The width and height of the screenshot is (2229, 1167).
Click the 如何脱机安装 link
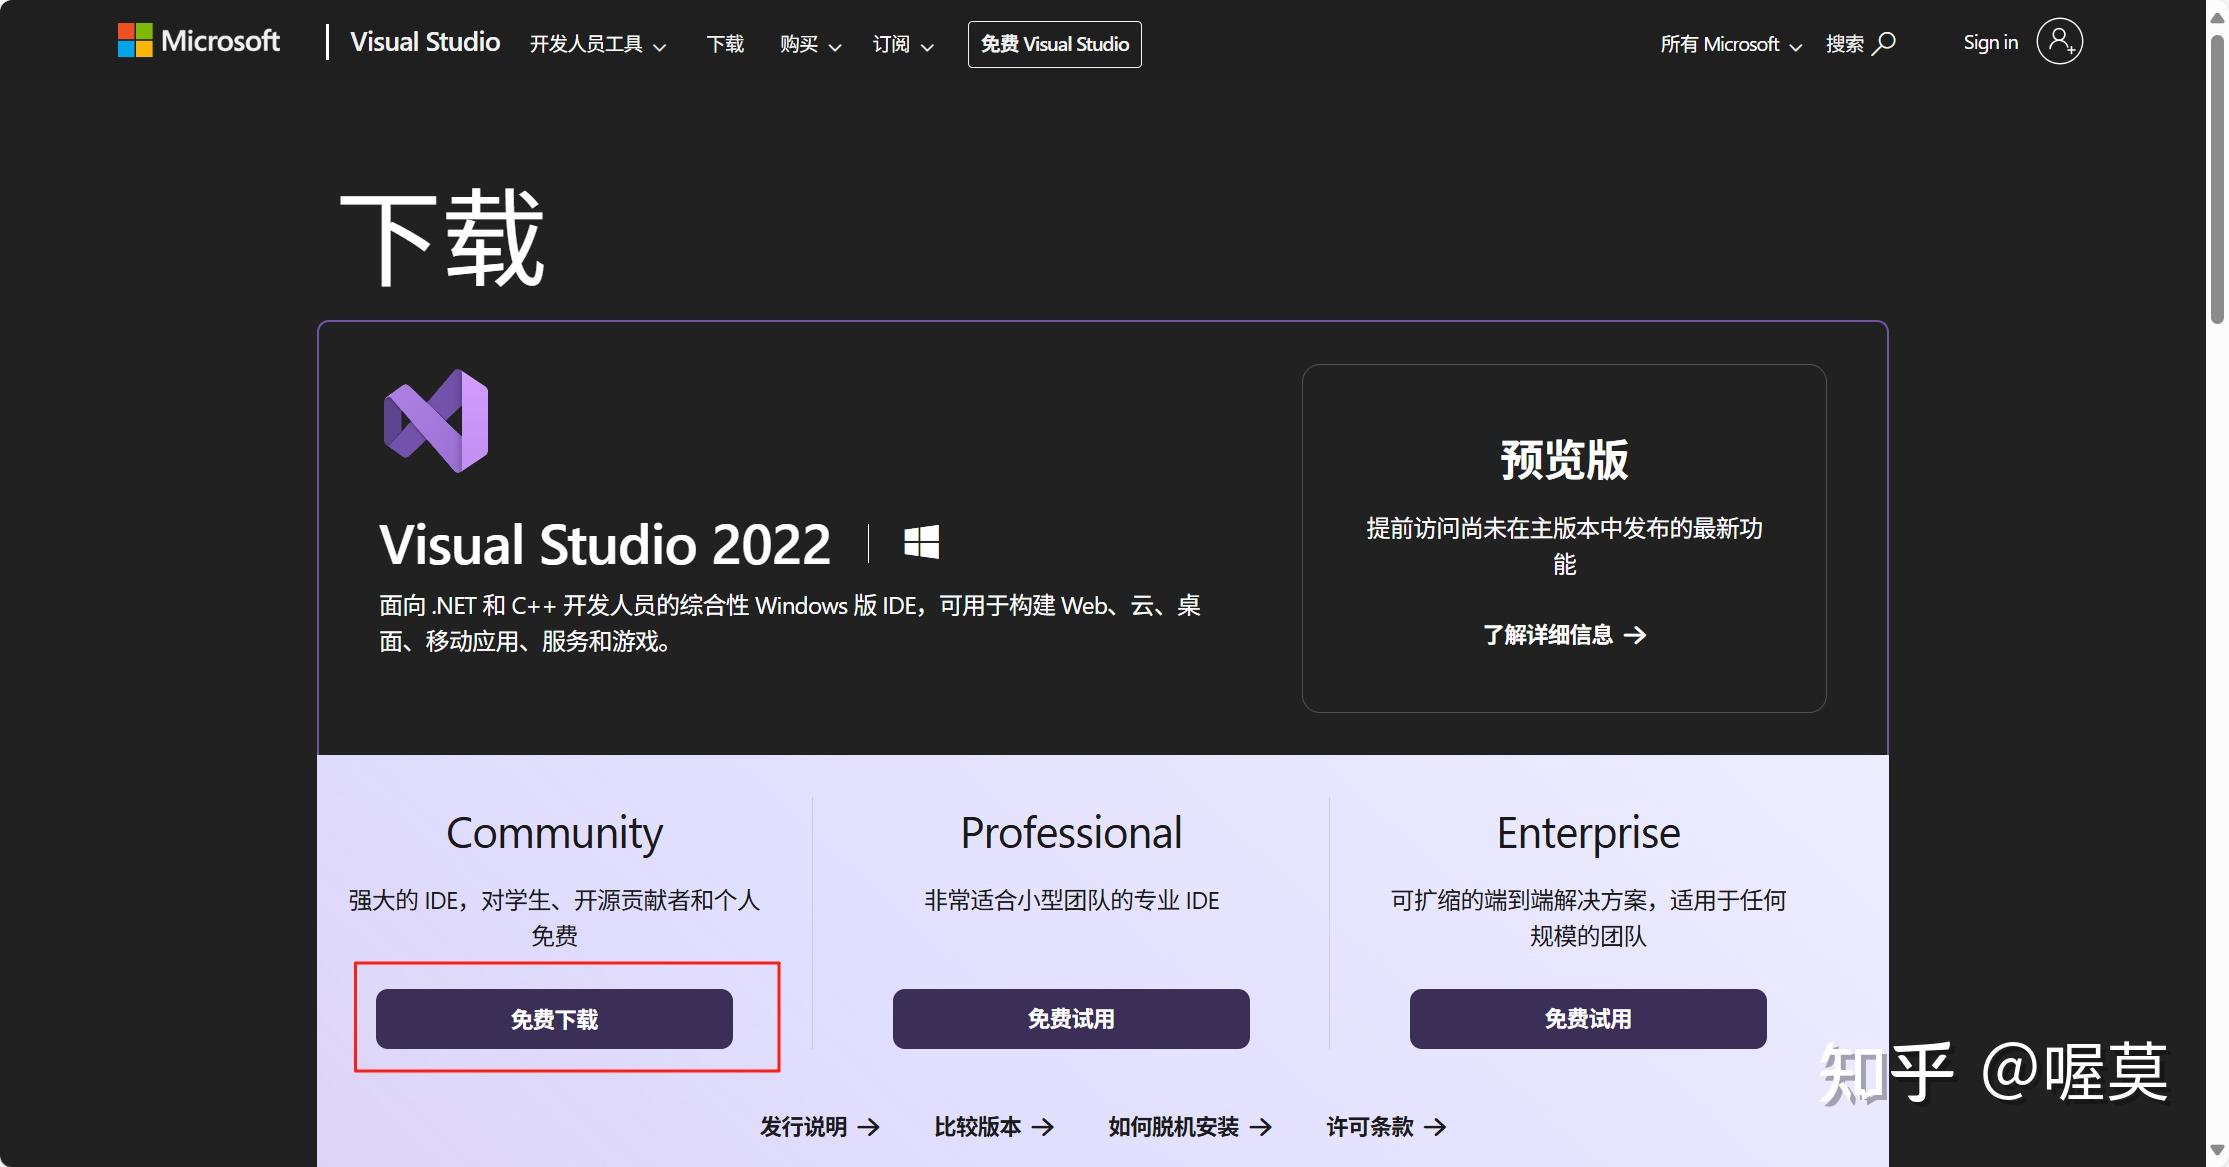click(x=1176, y=1126)
